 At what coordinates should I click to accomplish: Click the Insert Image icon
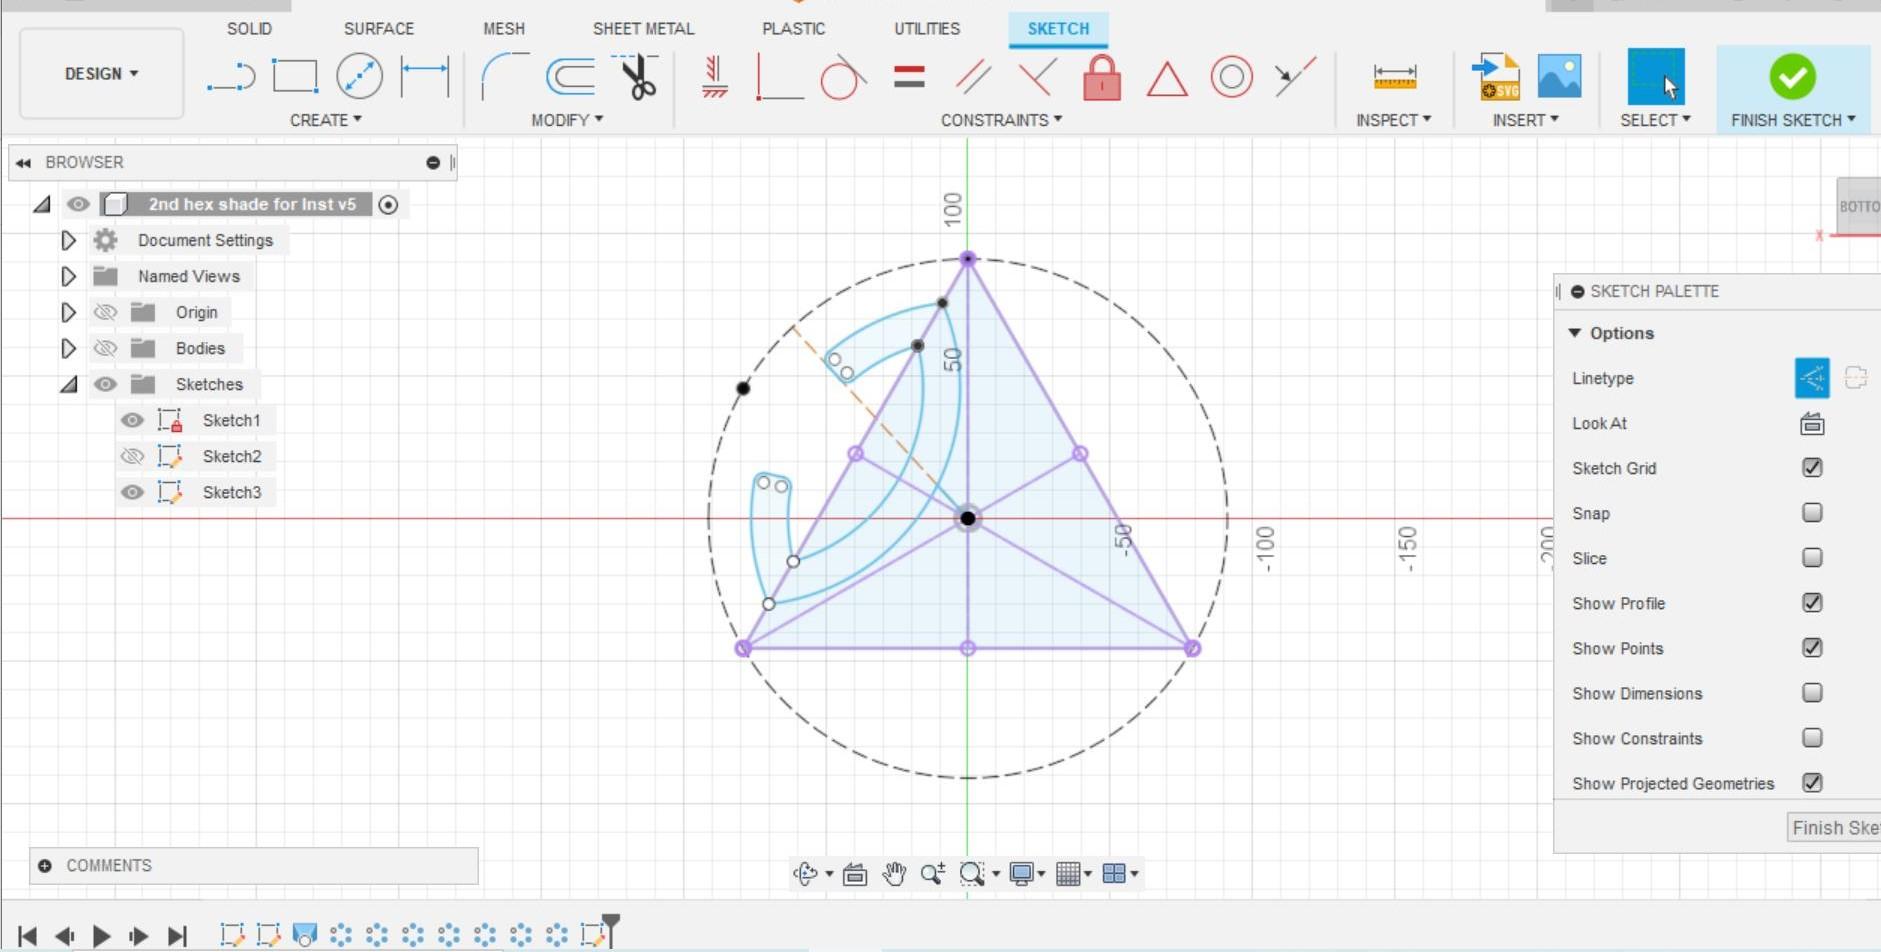pos(1559,77)
